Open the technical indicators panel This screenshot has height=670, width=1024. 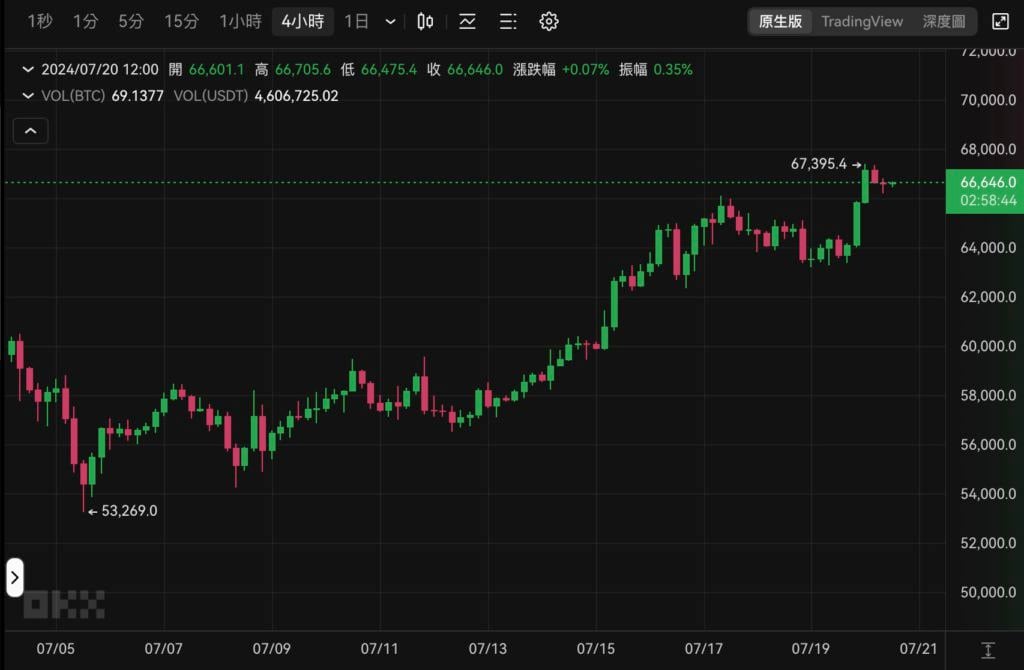click(467, 21)
